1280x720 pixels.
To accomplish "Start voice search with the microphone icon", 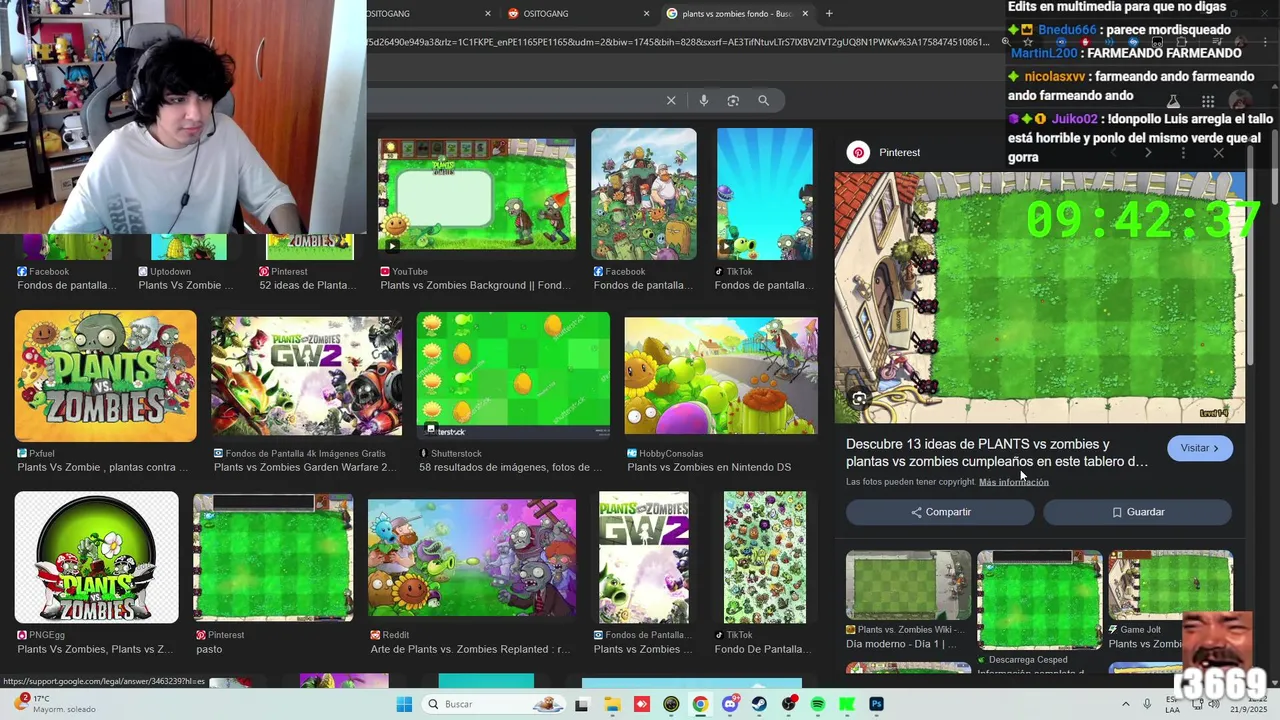I will coord(704,100).
